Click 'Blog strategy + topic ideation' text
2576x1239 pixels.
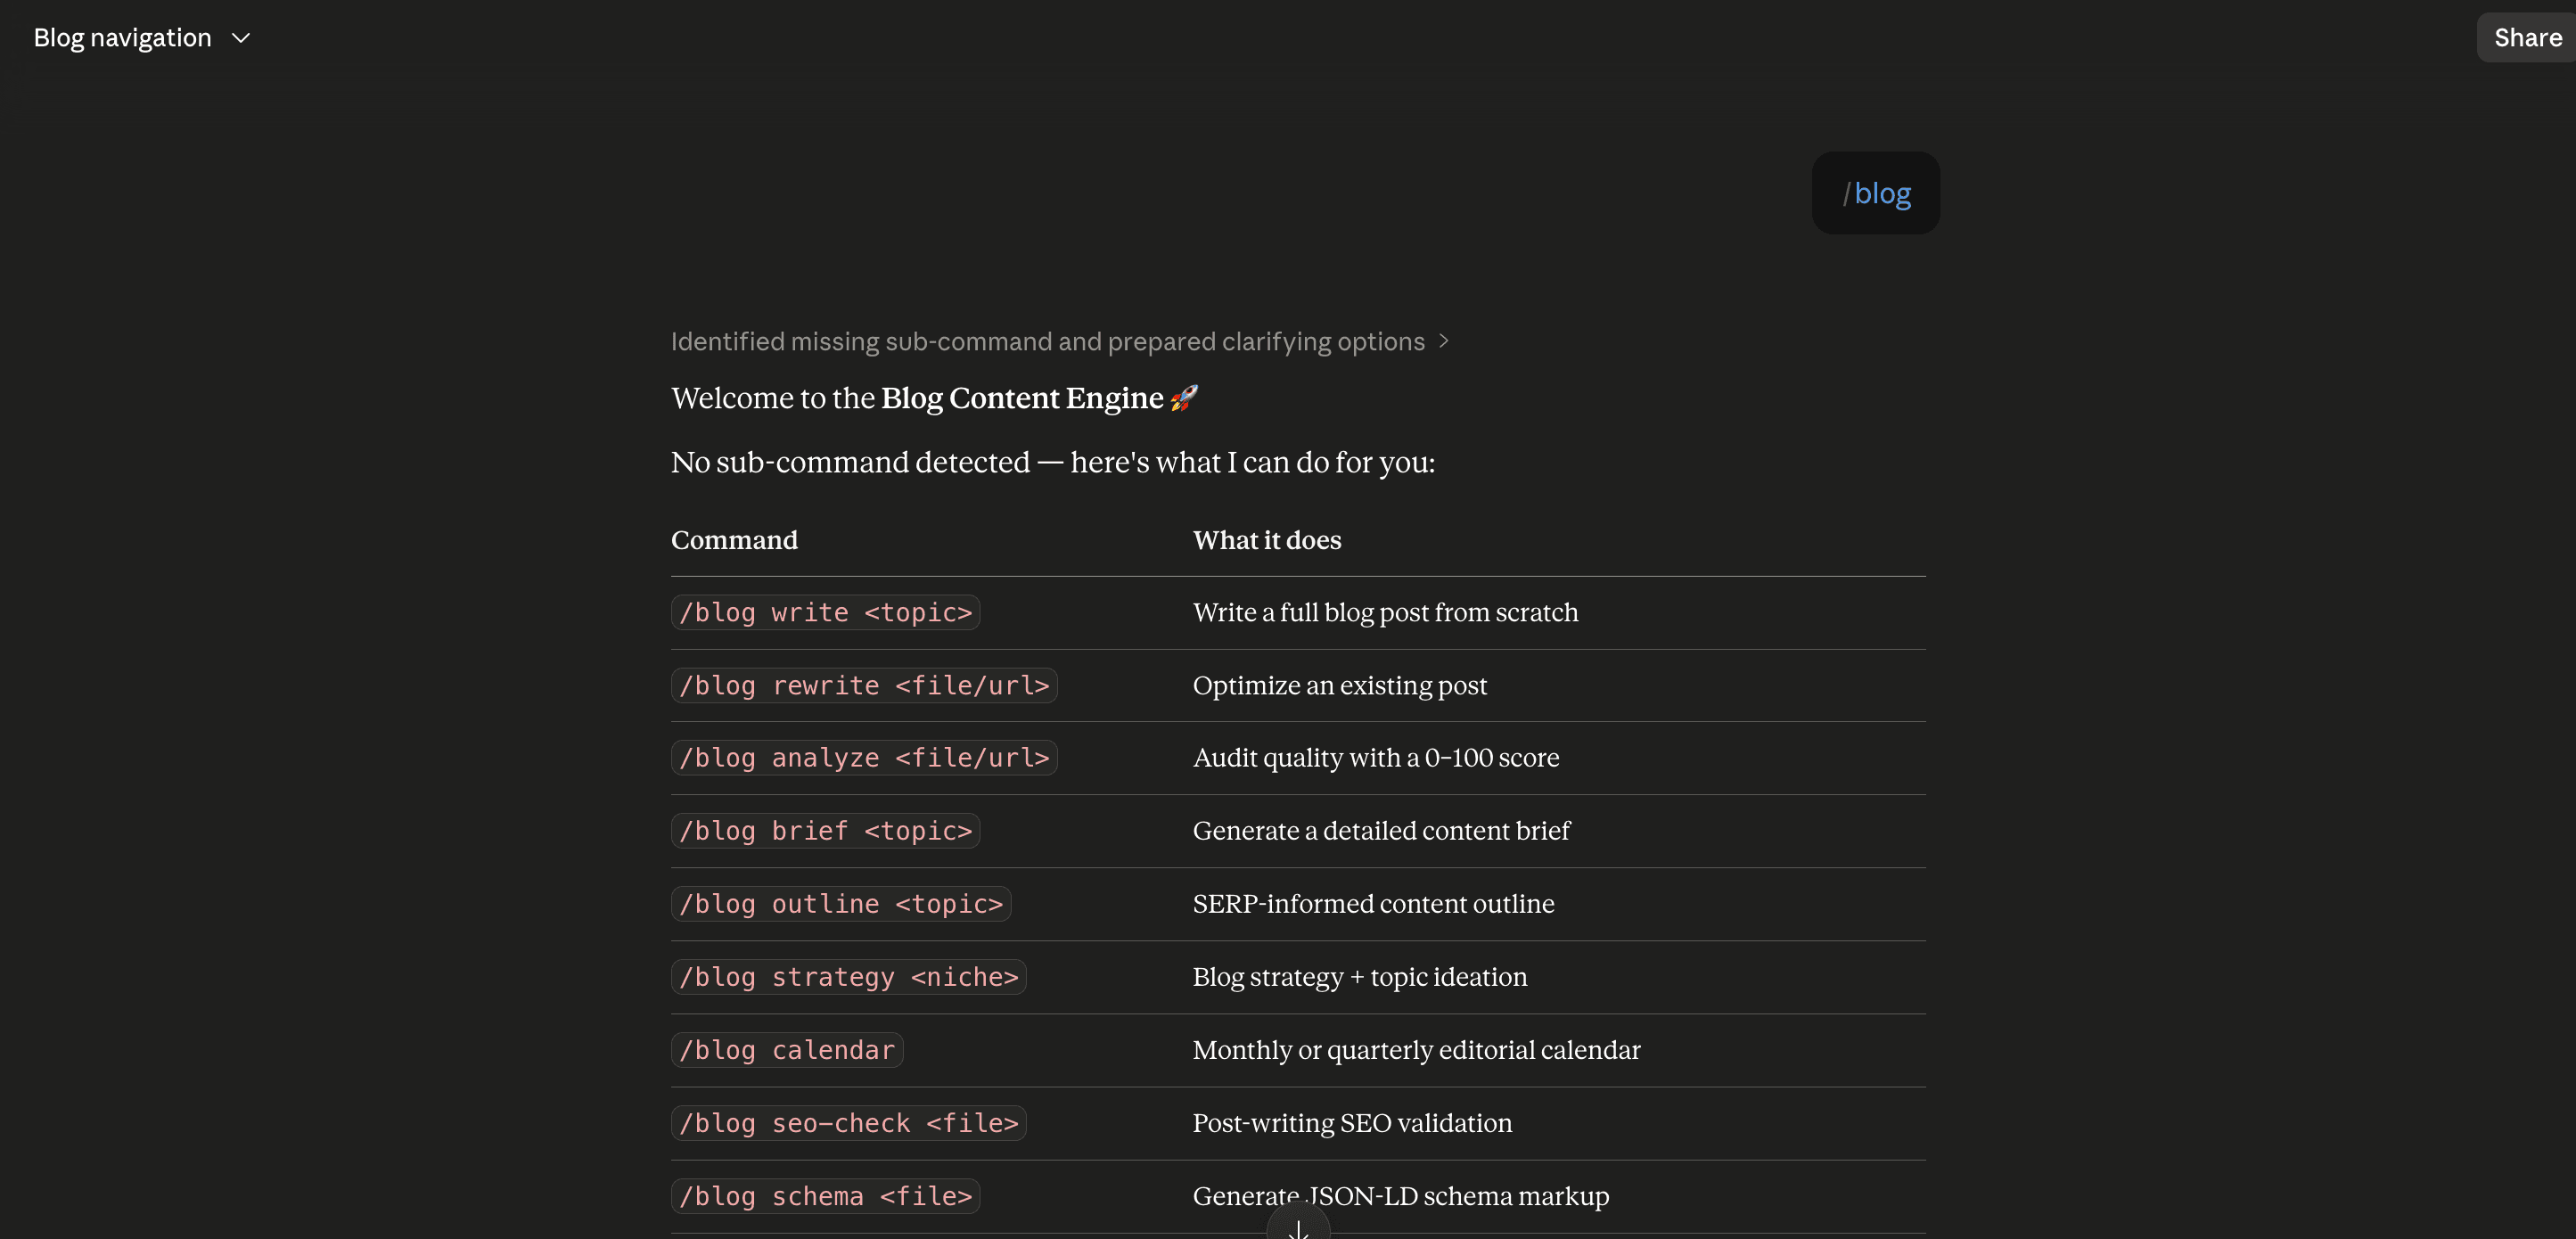(1359, 977)
